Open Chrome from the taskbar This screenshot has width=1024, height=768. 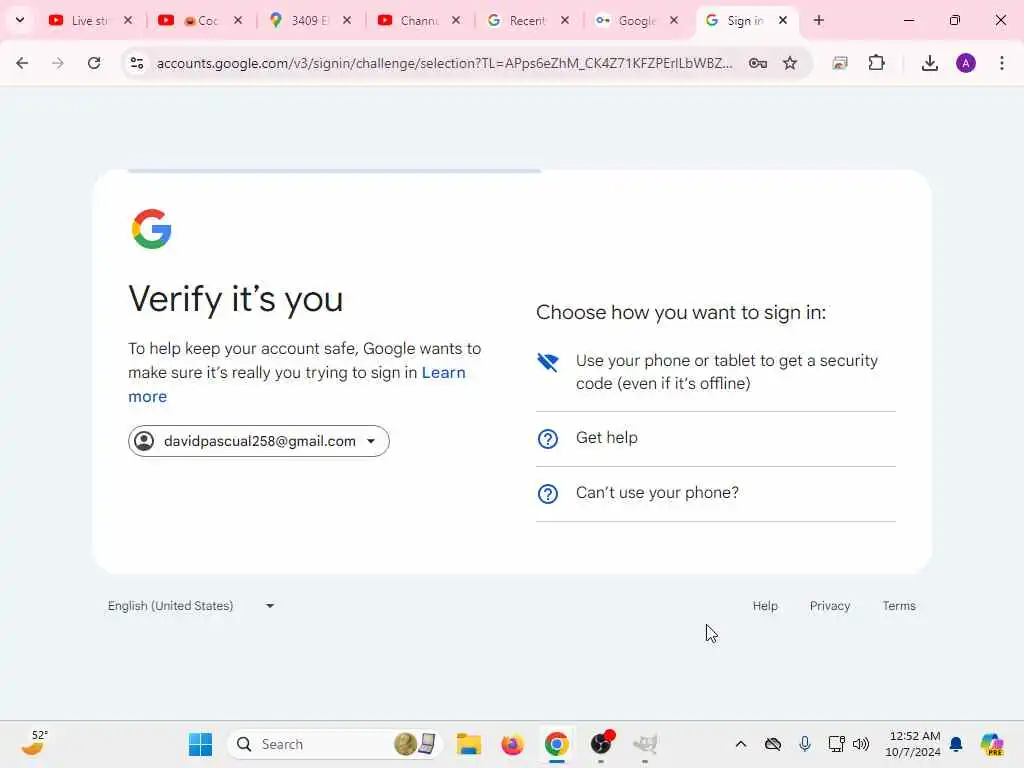point(556,744)
